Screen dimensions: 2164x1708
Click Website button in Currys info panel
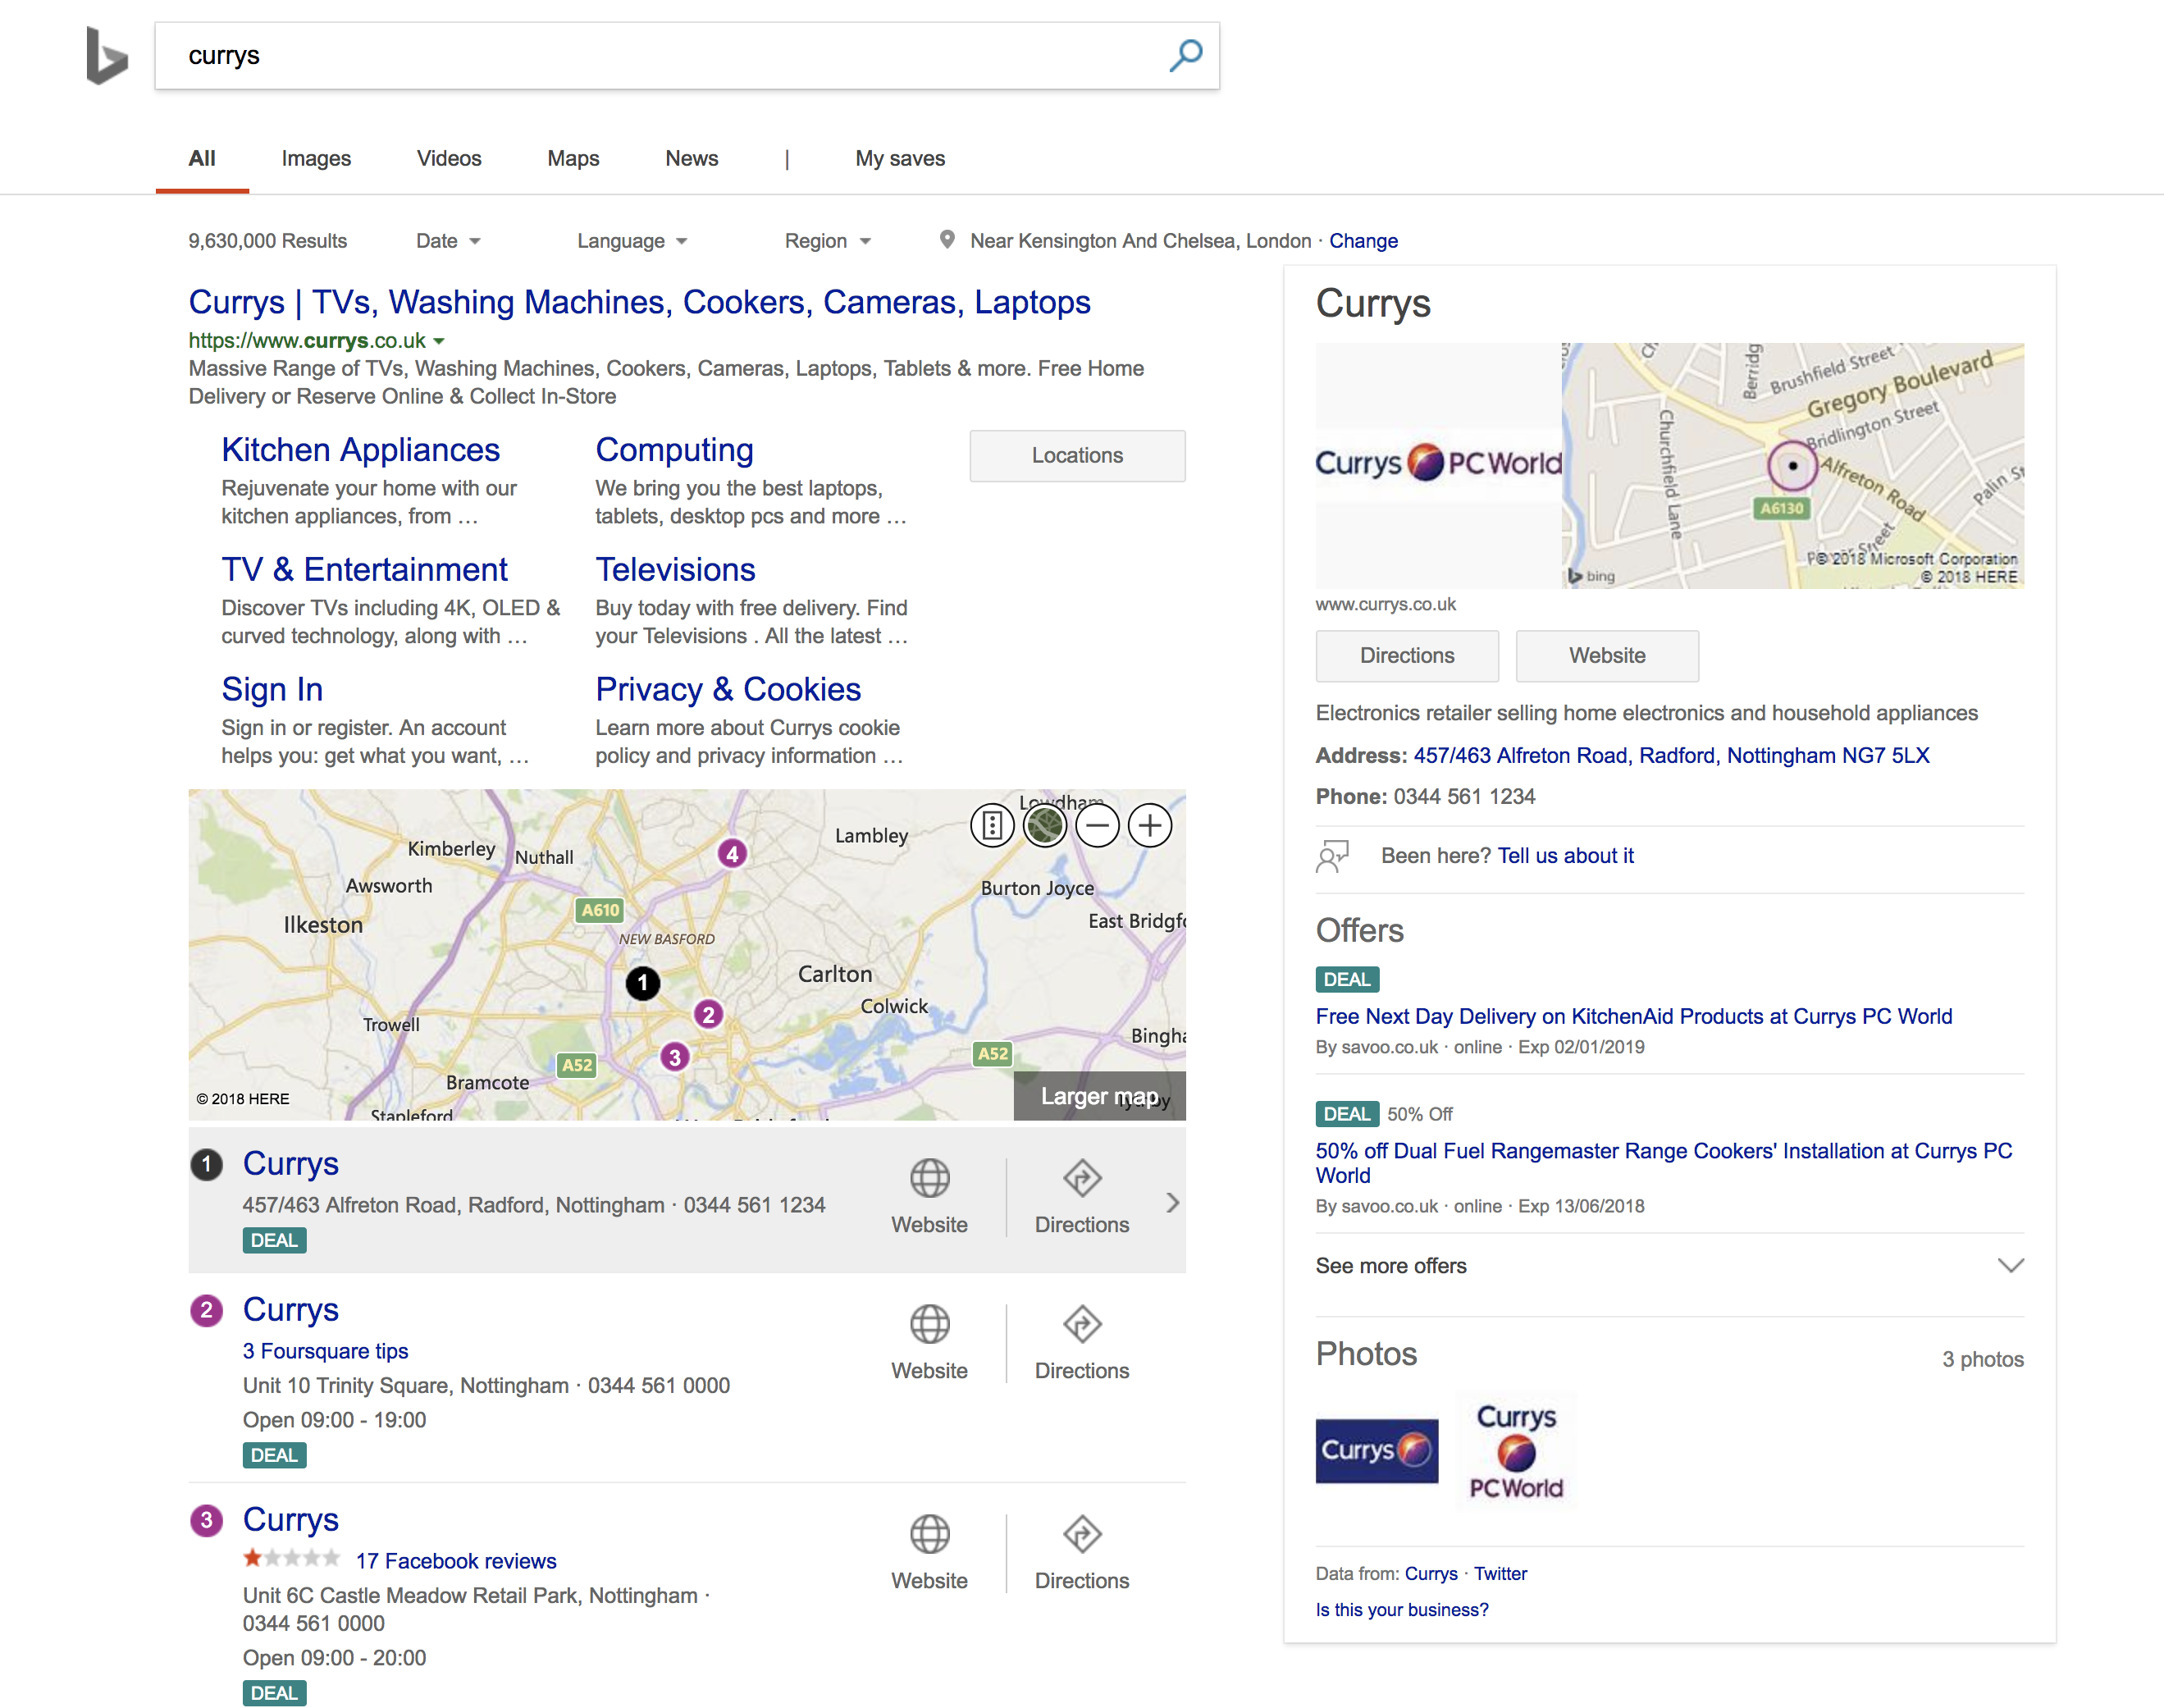tap(1607, 656)
